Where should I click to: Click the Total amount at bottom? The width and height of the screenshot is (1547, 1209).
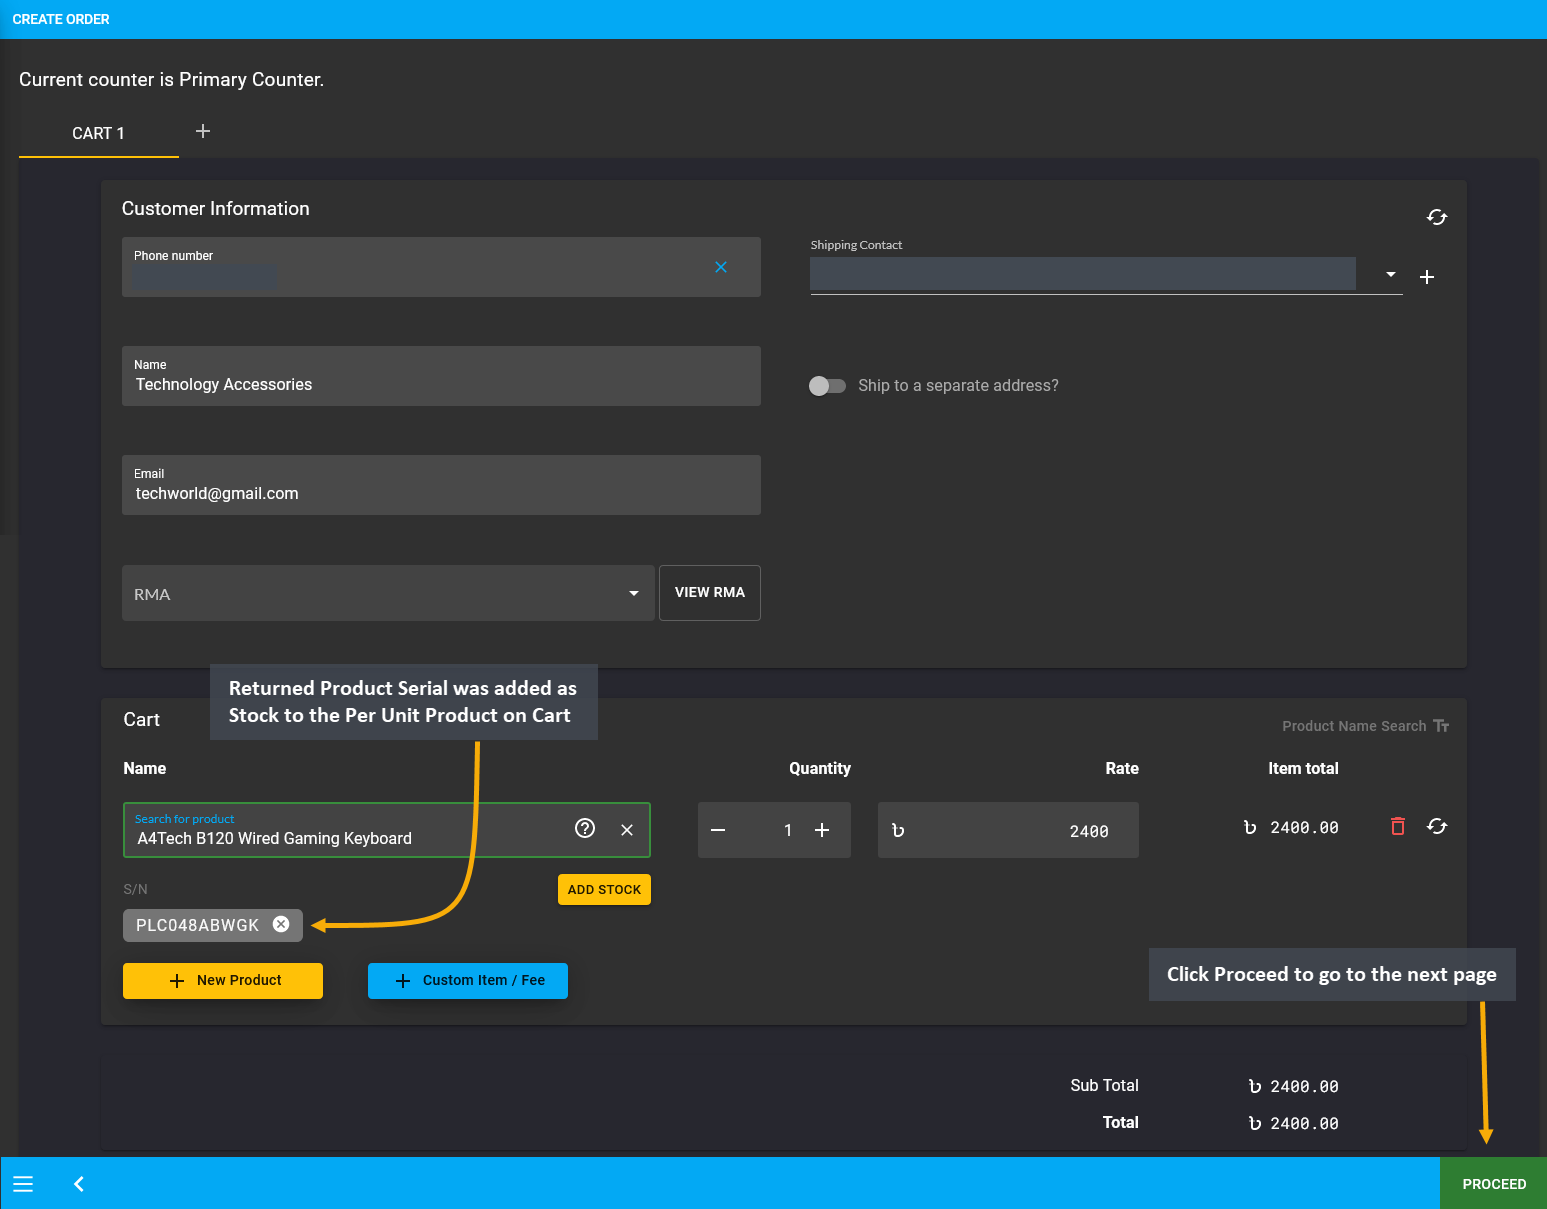coord(1293,1124)
